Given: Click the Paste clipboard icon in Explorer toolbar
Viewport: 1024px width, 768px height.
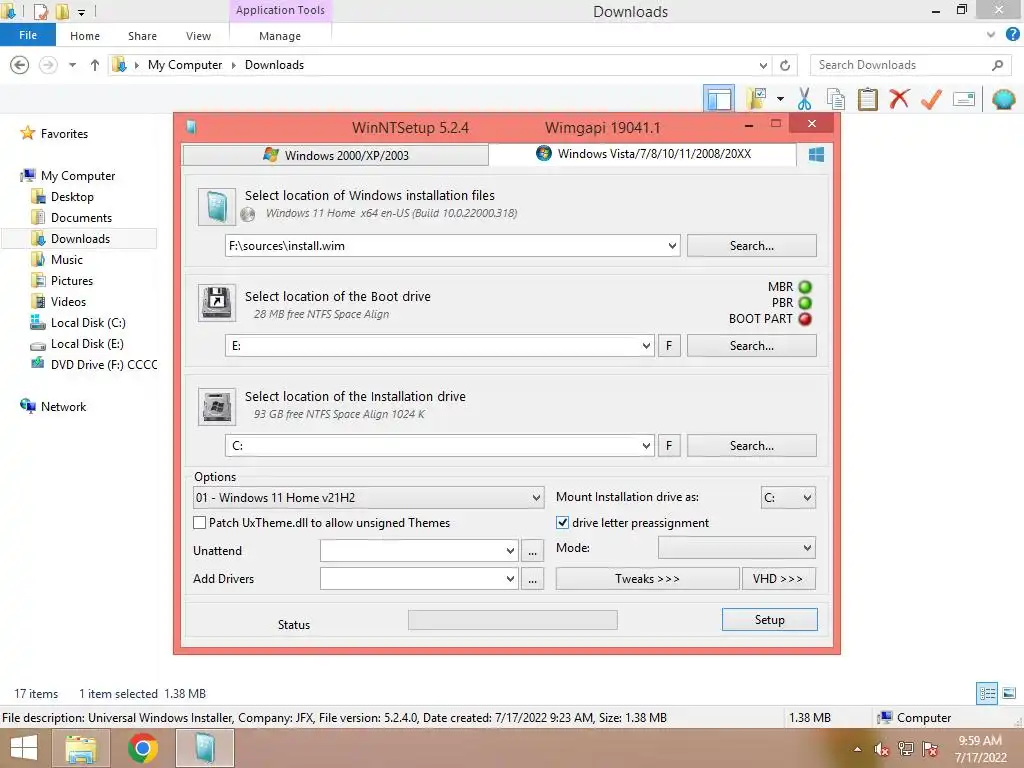Looking at the screenshot, I should pos(867,99).
